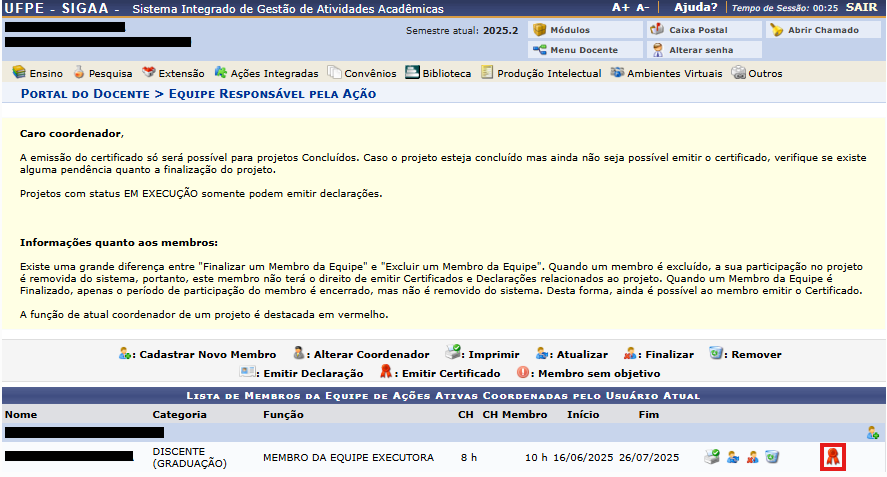This screenshot has height=477, width=887.
Task: Click the Menu Docente tree icon
Action: coord(540,50)
